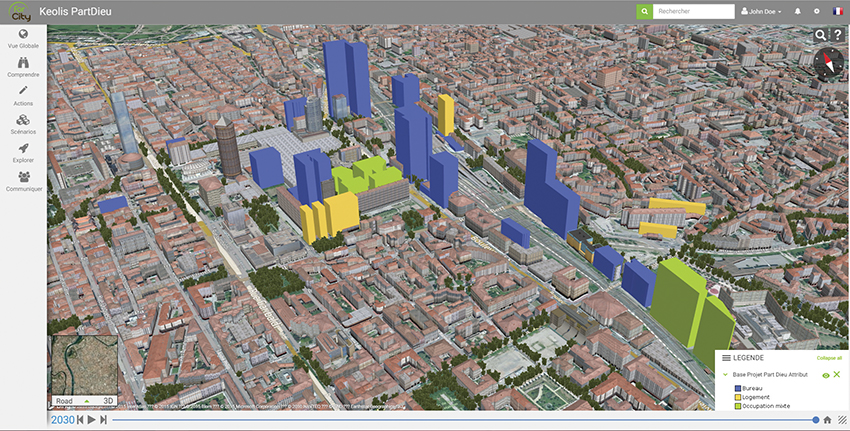Screen dimensions: 850x431
Task: Reset orientation with the compass
Action: 829,63
